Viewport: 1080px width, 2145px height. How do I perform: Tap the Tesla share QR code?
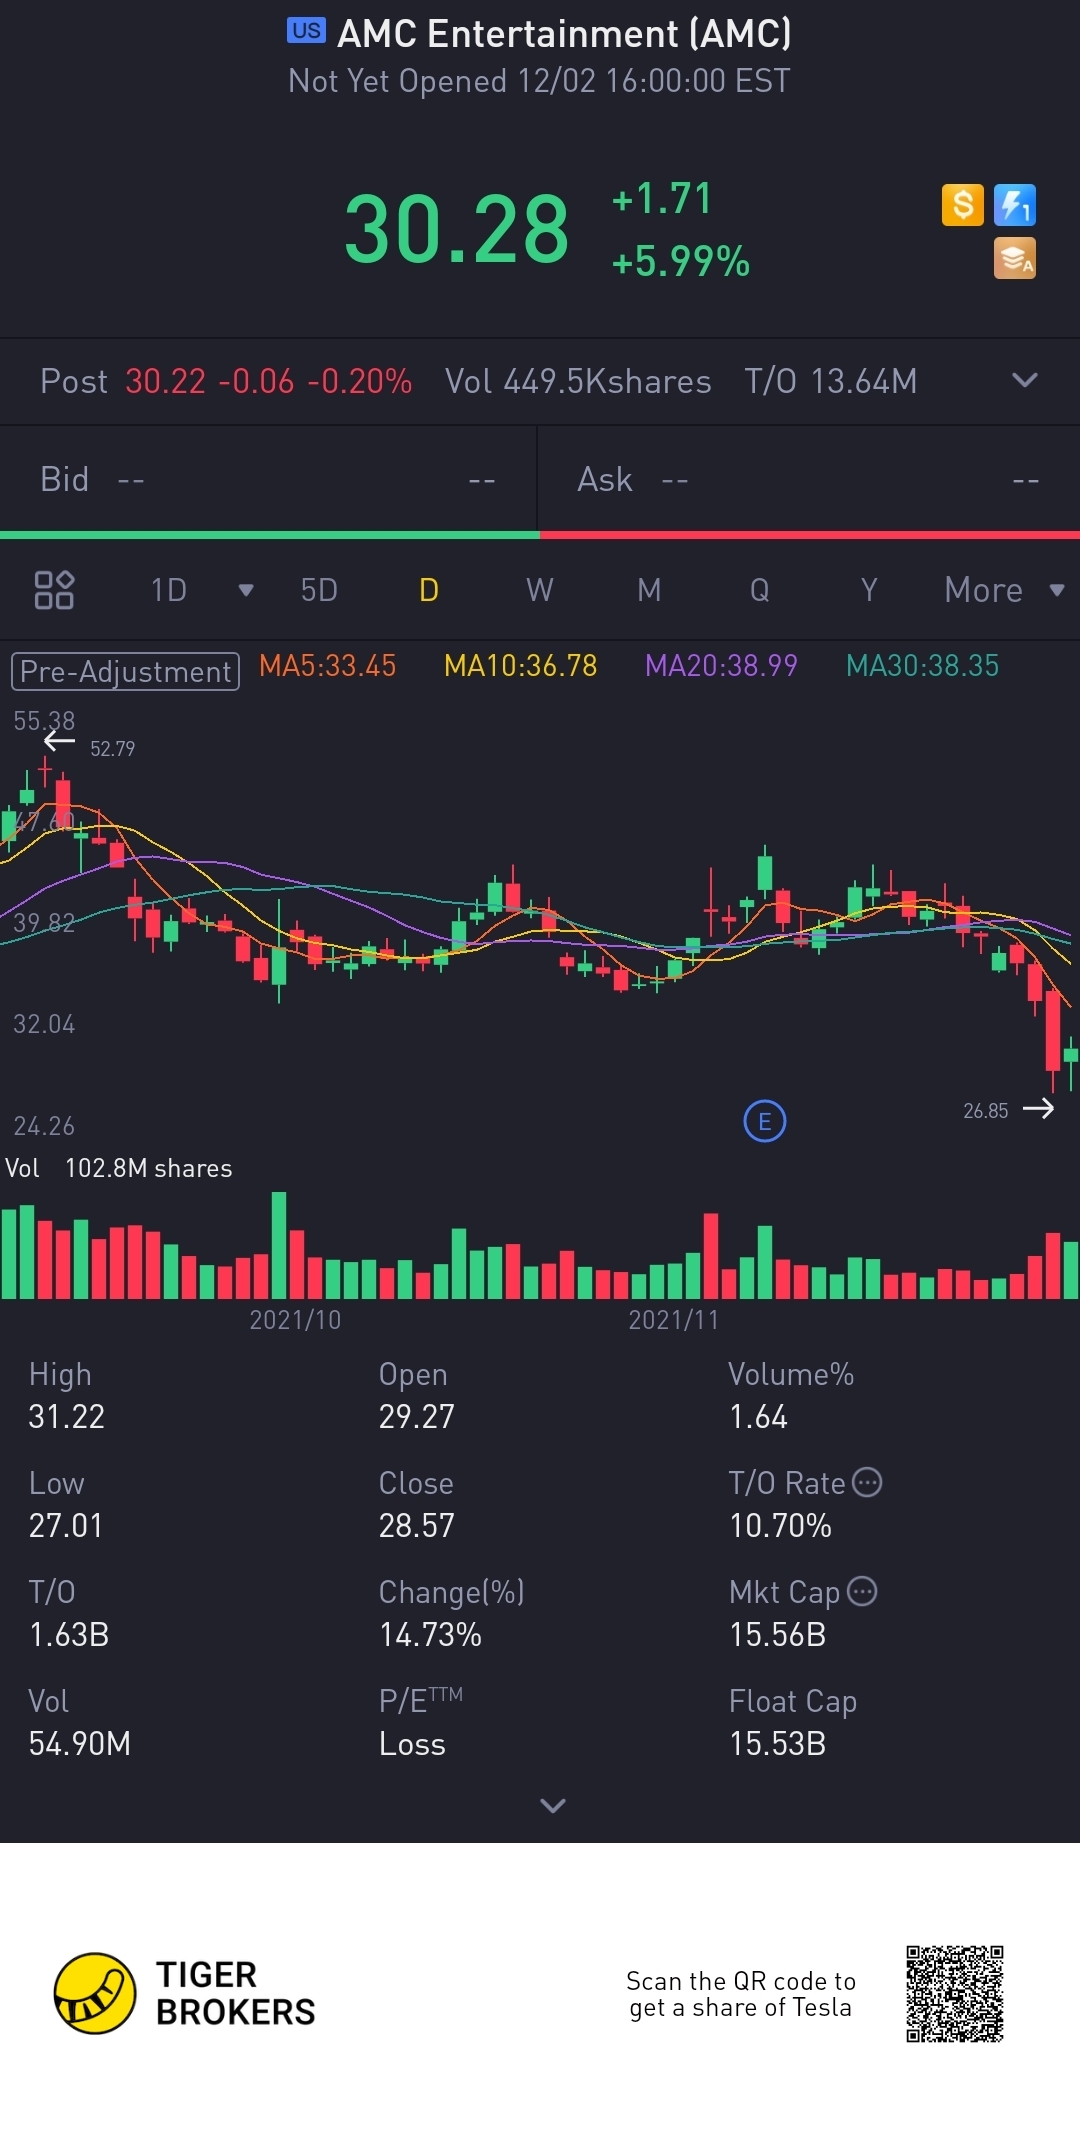[955, 1994]
